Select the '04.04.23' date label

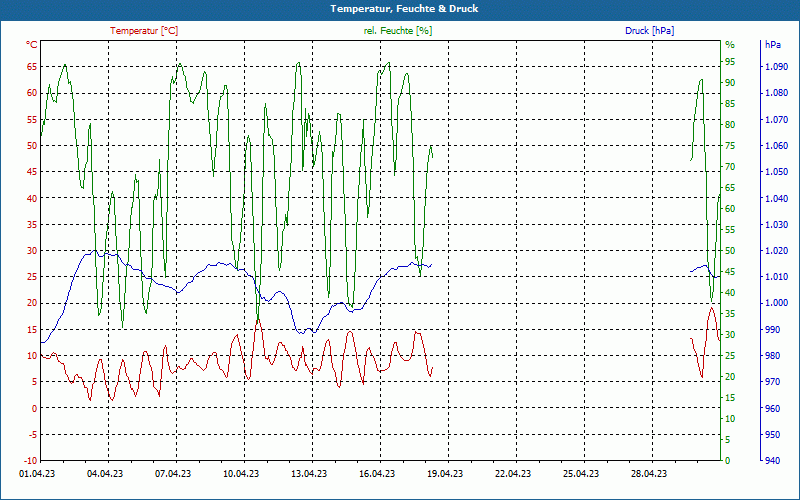(105, 473)
